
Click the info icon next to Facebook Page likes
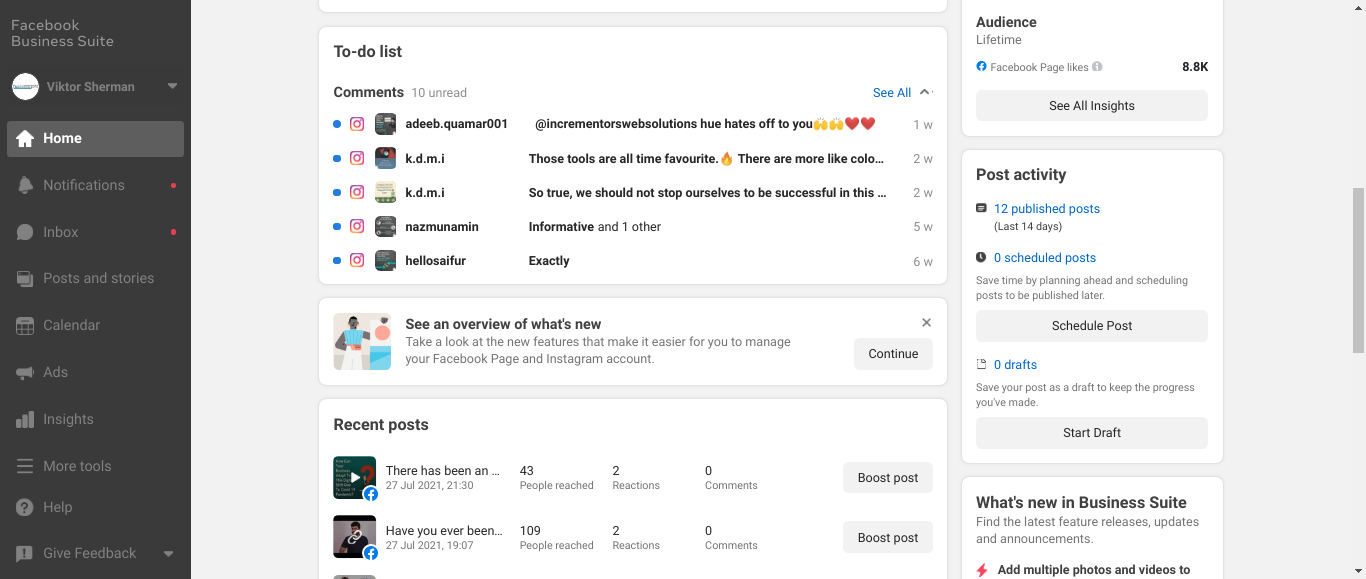click(1097, 67)
